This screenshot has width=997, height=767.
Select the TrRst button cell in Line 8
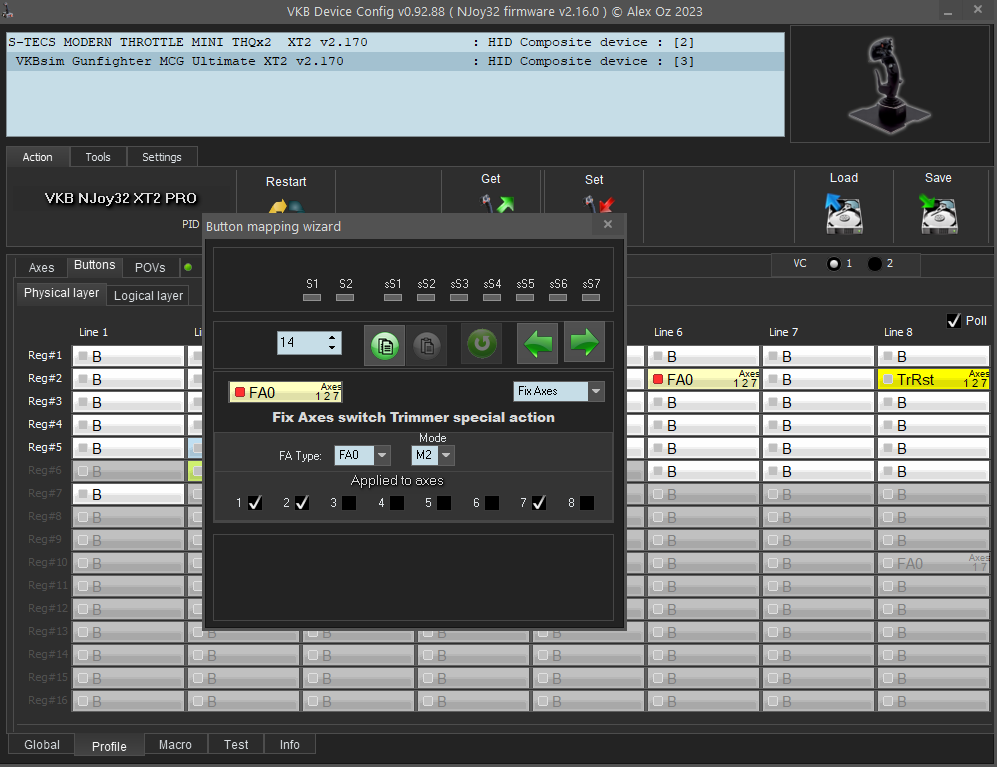tap(932, 379)
